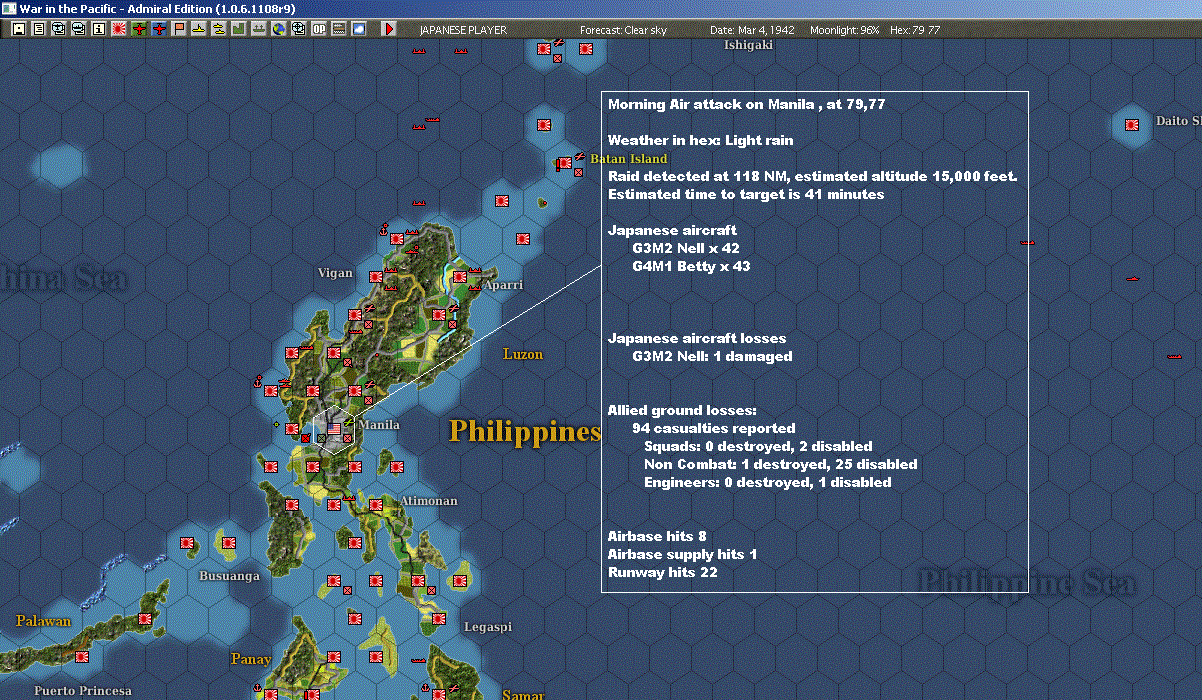Viewport: 1202px width, 700px height.
Task: Click the 'Airbase supply hits 1' line
Action: [682, 554]
